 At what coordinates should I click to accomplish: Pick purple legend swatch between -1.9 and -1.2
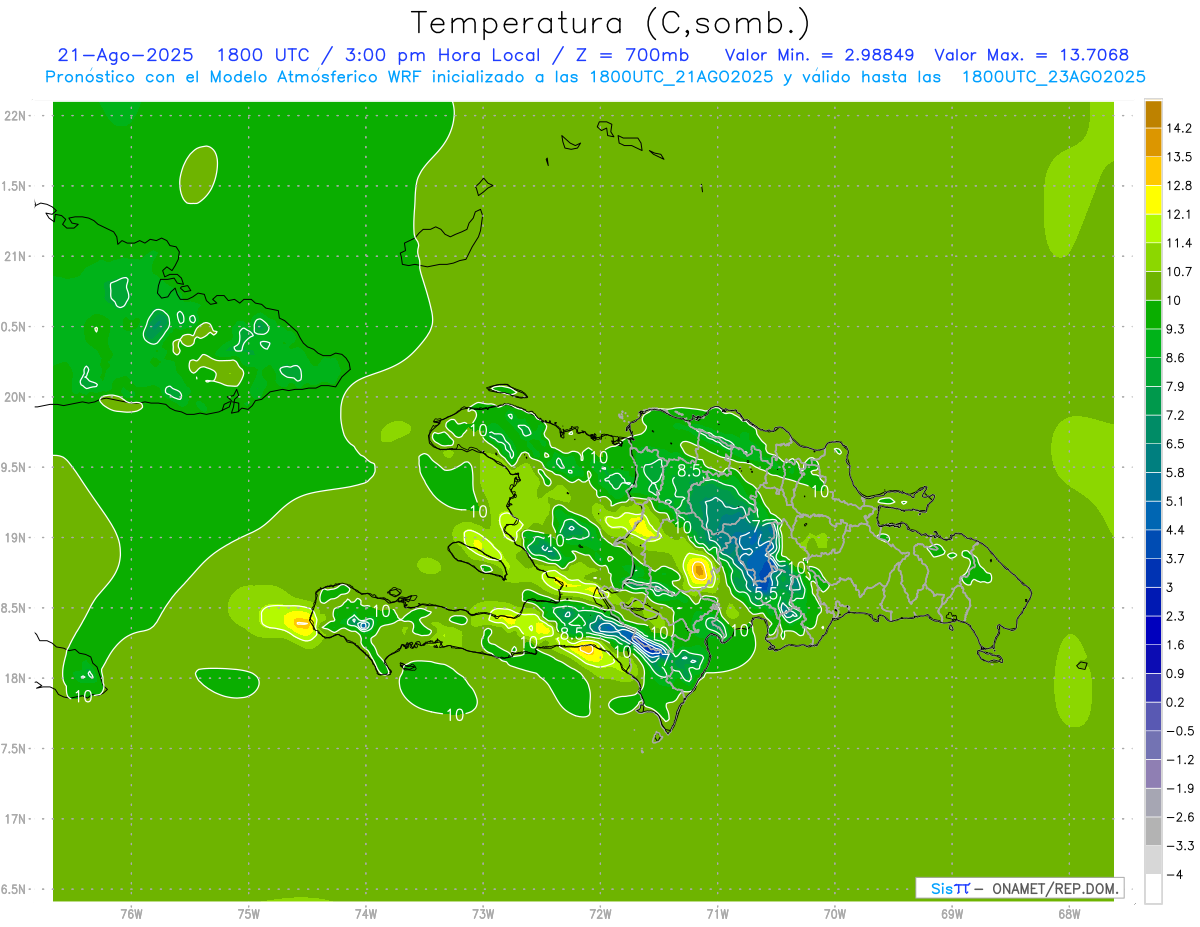point(1153,775)
